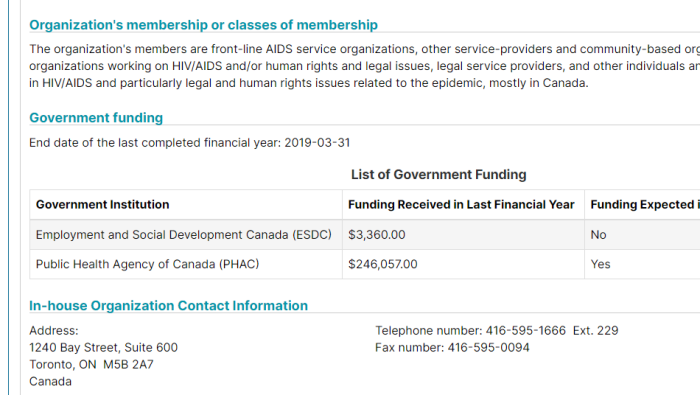Click the Organization's membership or classes heading

pos(204,25)
